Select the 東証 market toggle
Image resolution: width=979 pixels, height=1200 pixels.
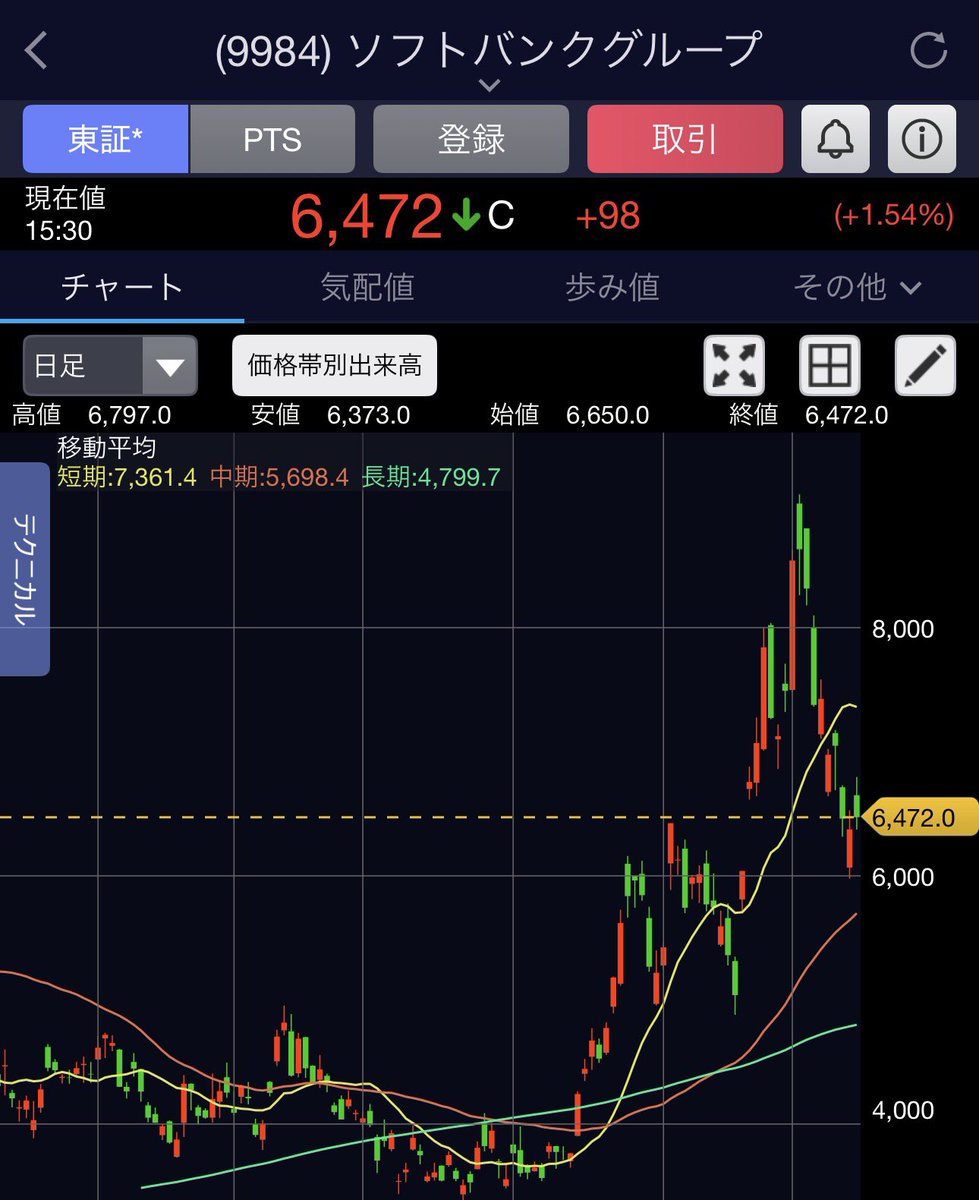coord(105,139)
